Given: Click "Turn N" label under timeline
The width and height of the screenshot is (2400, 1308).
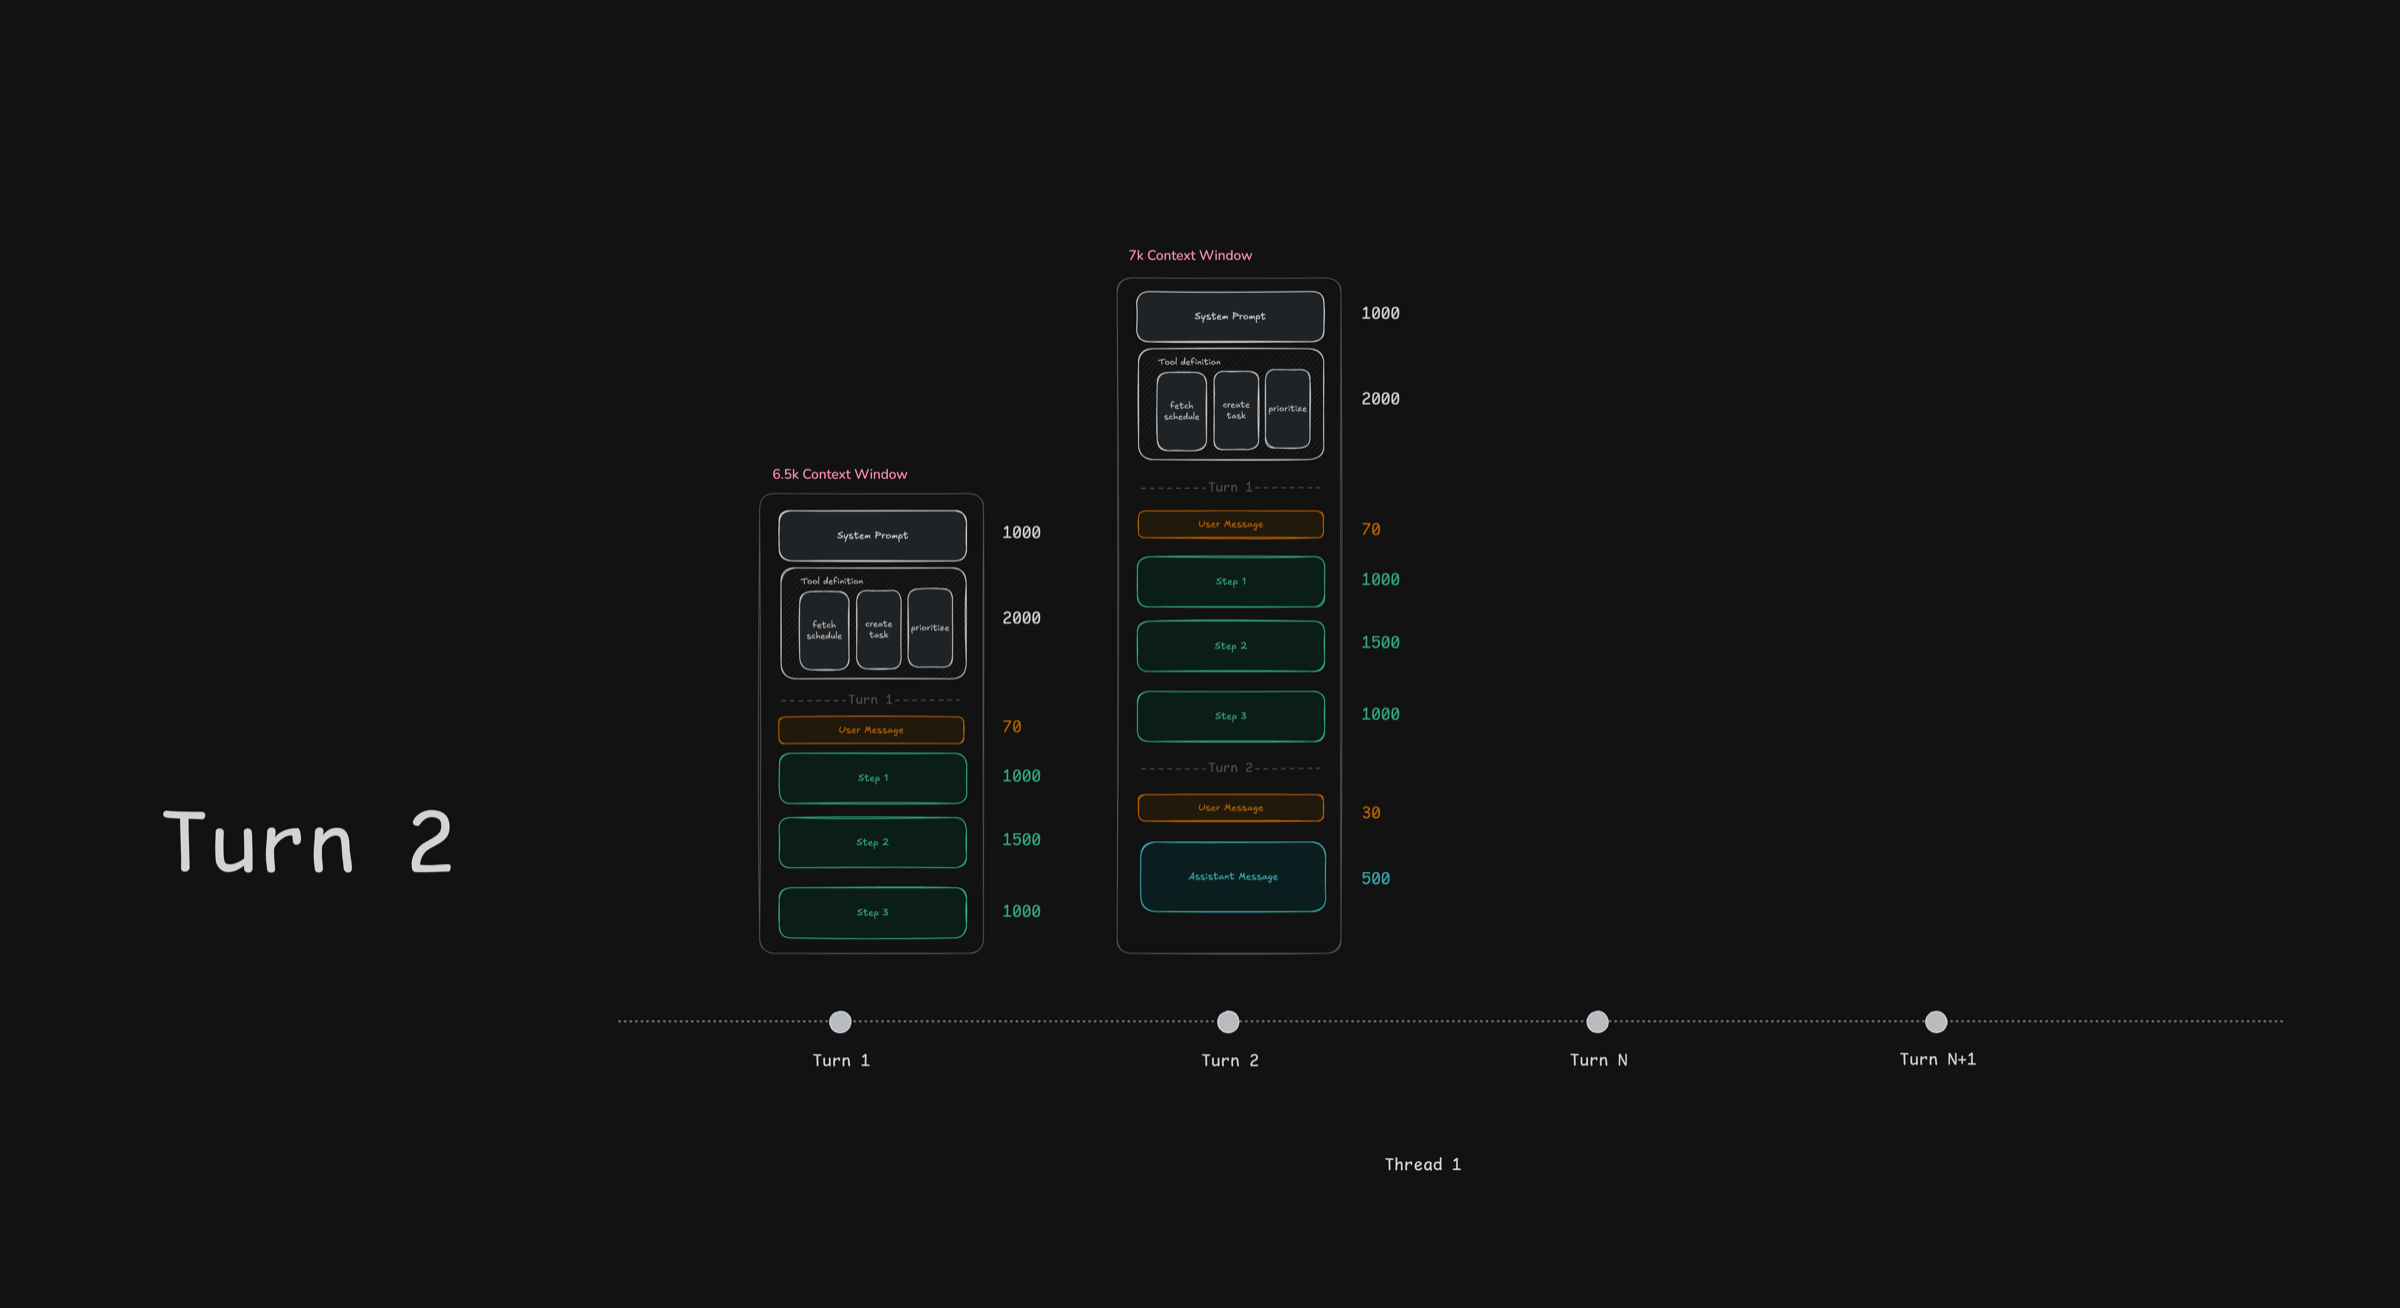Looking at the screenshot, I should (x=1598, y=1060).
